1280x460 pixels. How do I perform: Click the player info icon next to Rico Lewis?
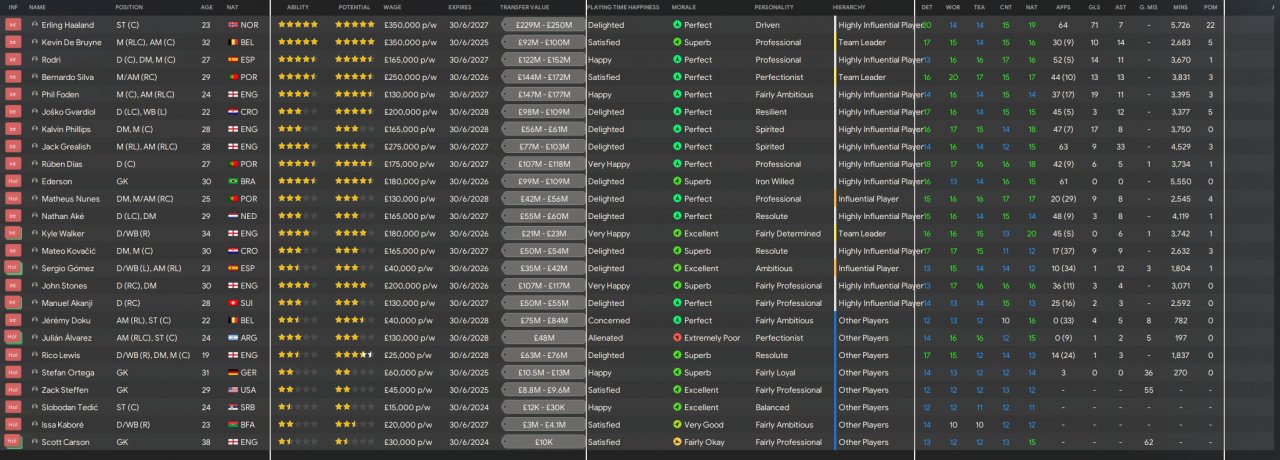pos(35,355)
